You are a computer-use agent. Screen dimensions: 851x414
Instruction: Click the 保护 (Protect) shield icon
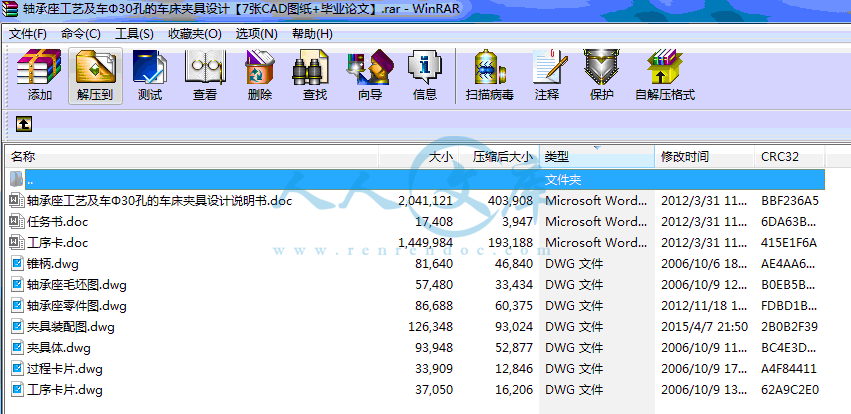[601, 67]
